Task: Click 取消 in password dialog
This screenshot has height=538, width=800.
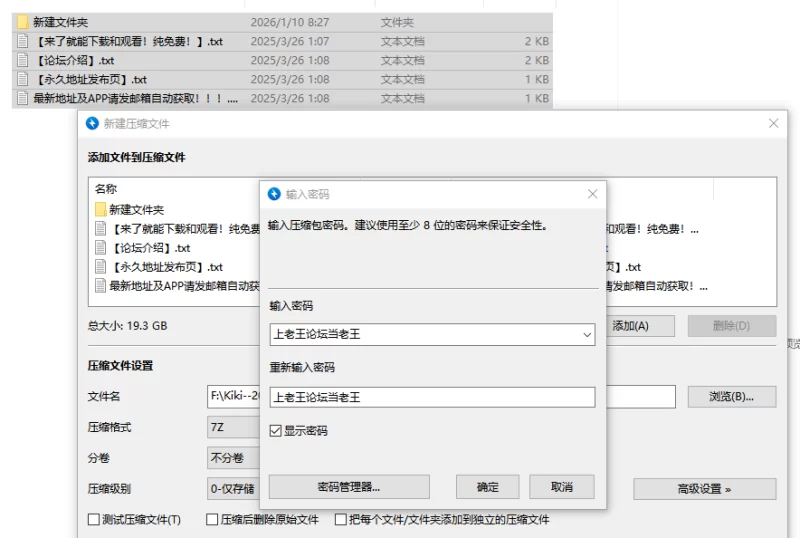Action: coord(562,487)
